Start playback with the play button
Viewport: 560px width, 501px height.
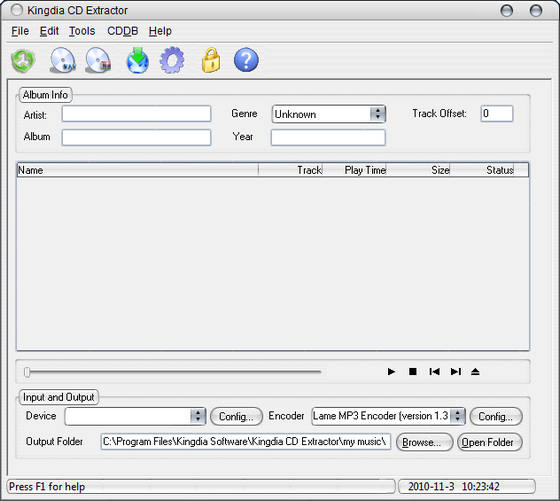[391, 372]
